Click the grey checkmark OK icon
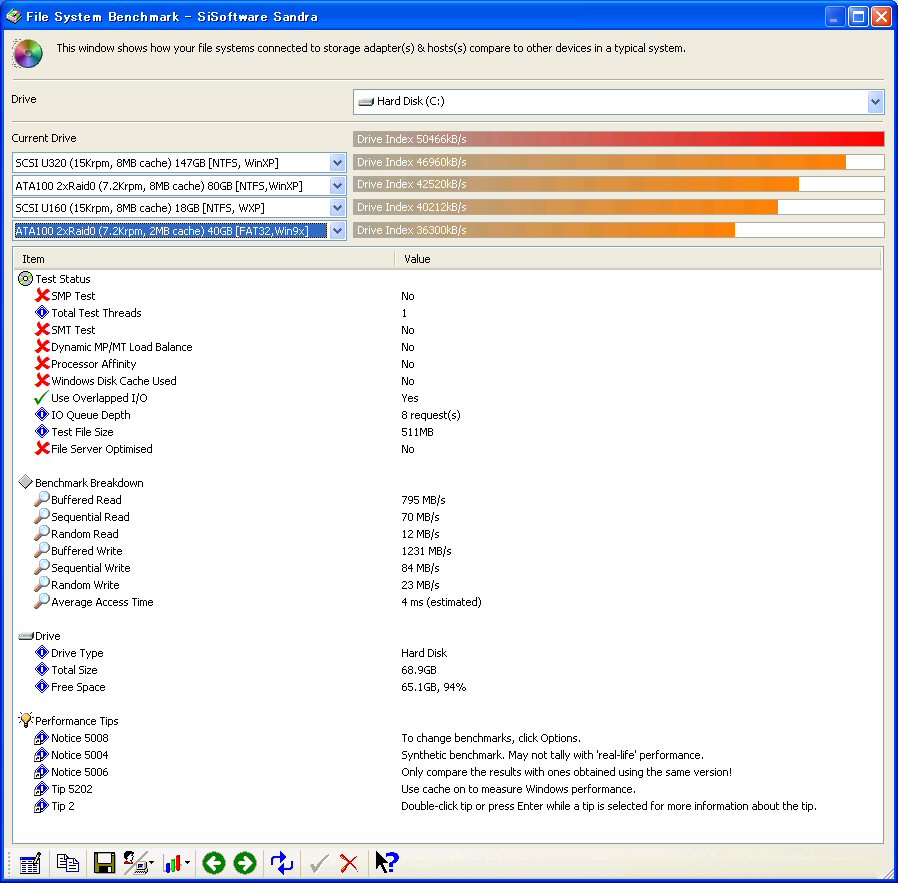 pos(319,863)
